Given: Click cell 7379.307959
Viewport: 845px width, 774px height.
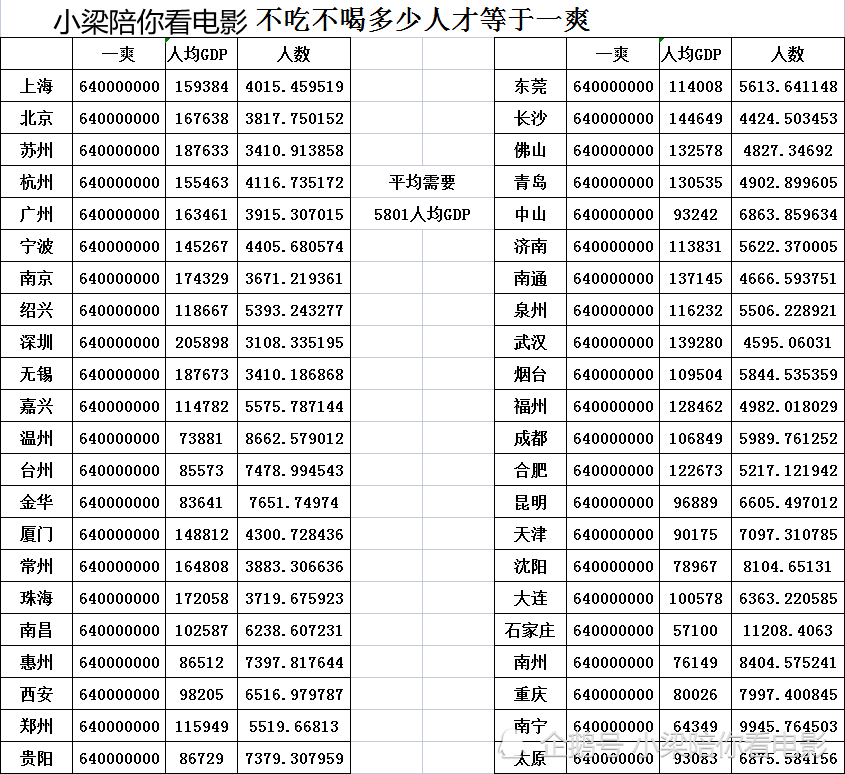Looking at the screenshot, I should (x=294, y=758).
